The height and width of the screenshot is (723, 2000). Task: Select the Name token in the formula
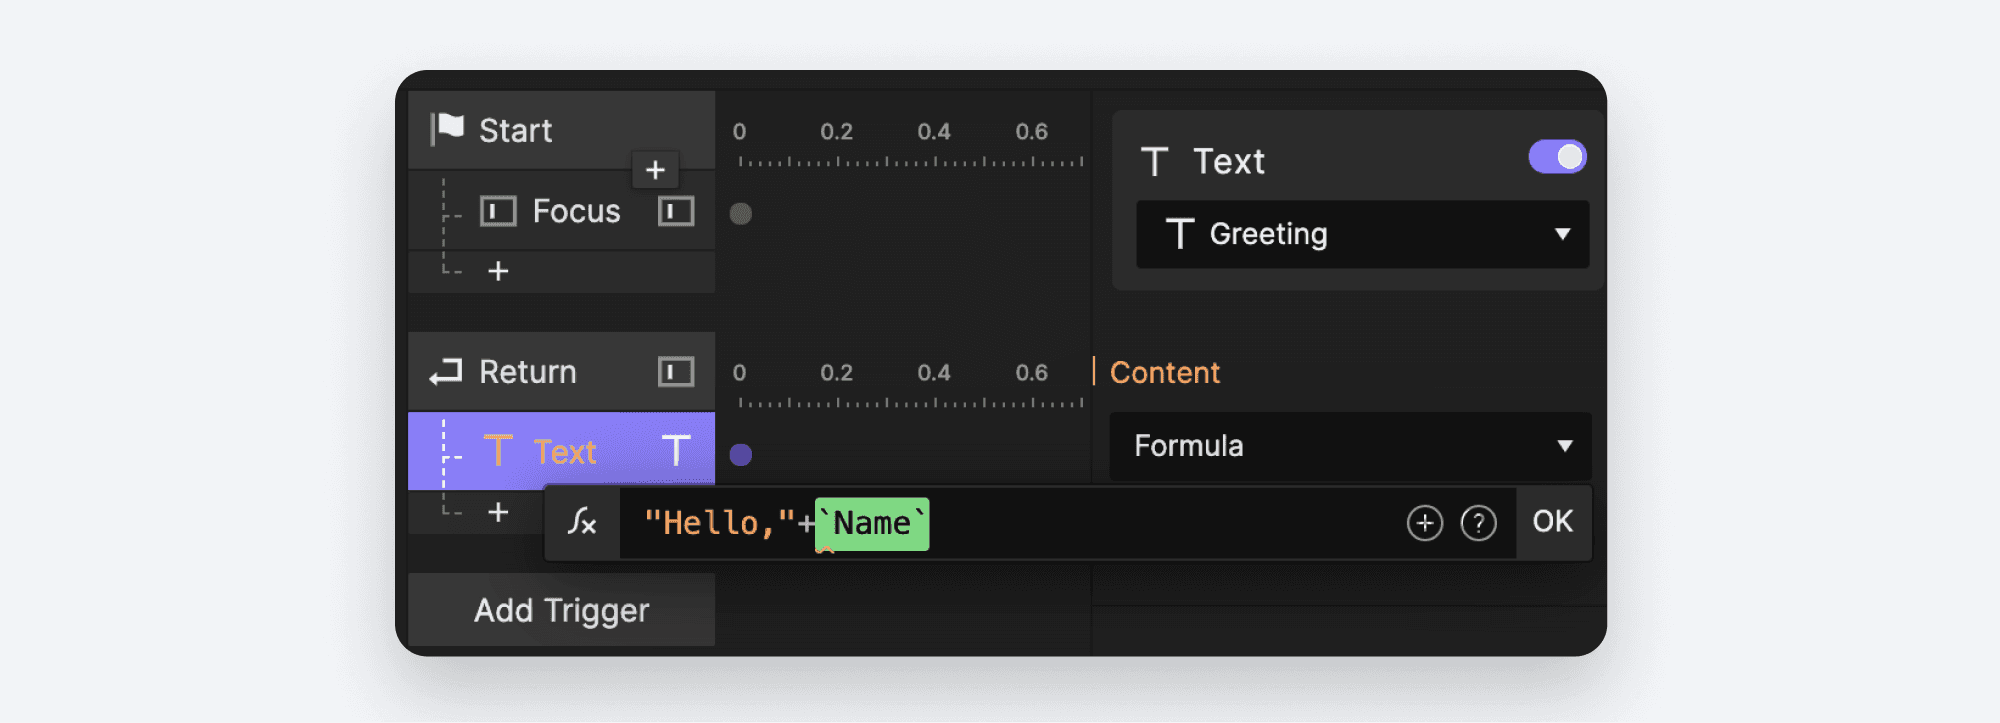[871, 522]
